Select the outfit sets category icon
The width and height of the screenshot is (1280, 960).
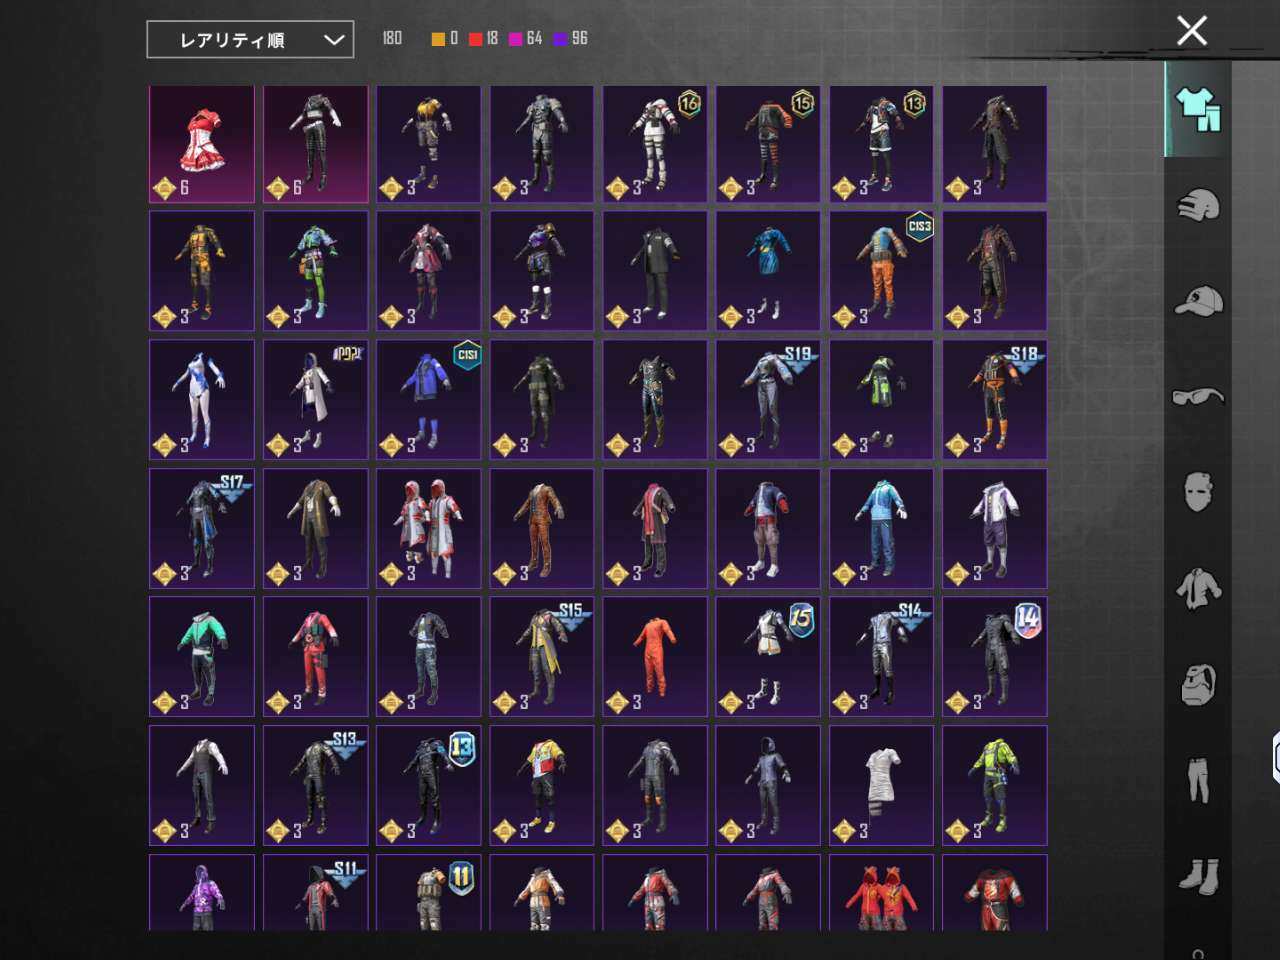tap(1198, 109)
